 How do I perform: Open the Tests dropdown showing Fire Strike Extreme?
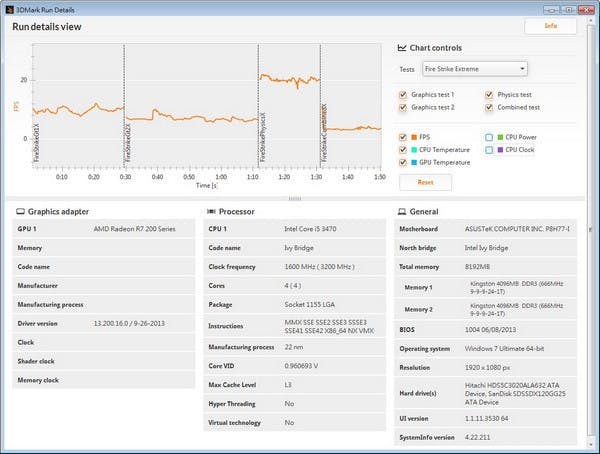476,69
